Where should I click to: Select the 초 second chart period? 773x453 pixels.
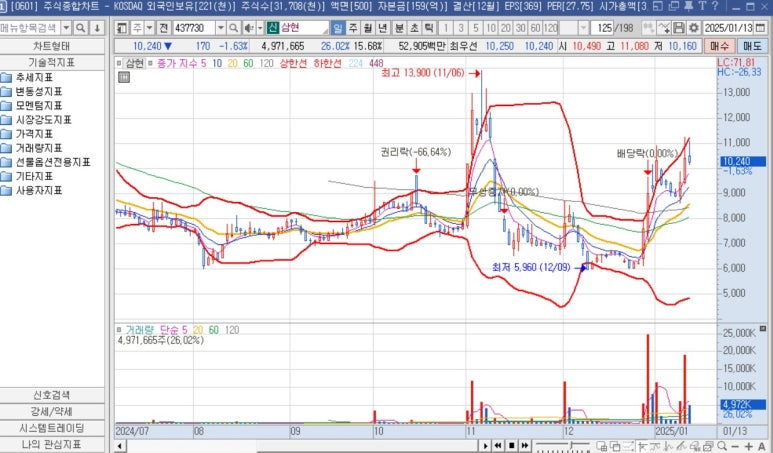click(414, 28)
